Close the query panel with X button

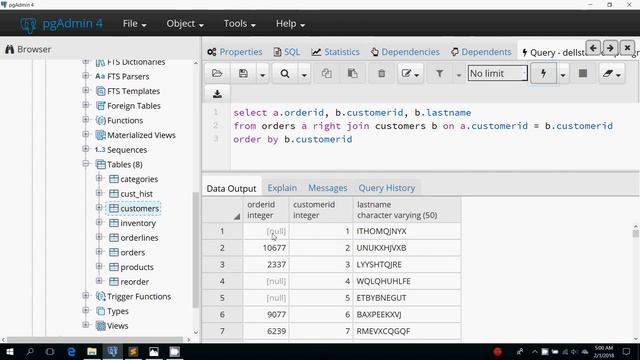(x=627, y=48)
